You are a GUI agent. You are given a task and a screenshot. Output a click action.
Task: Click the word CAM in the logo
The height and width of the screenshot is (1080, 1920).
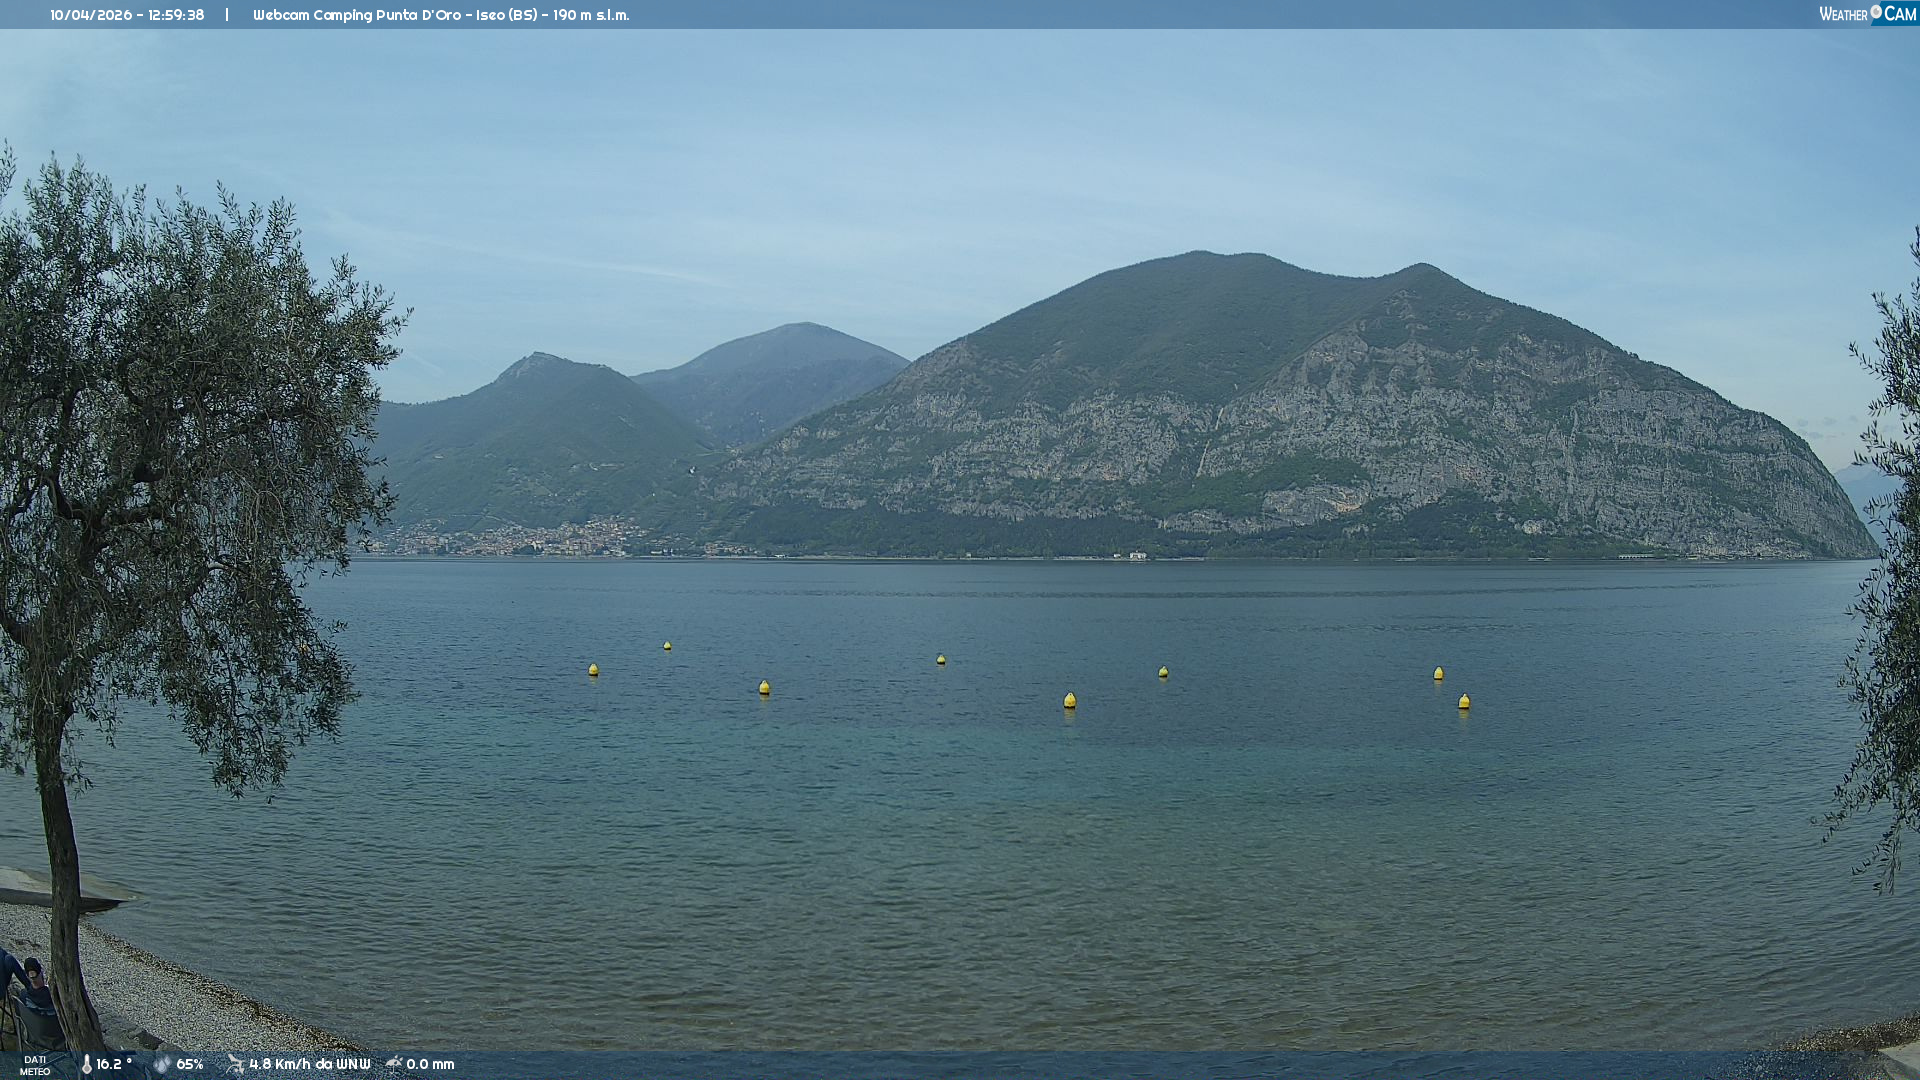1900,14
